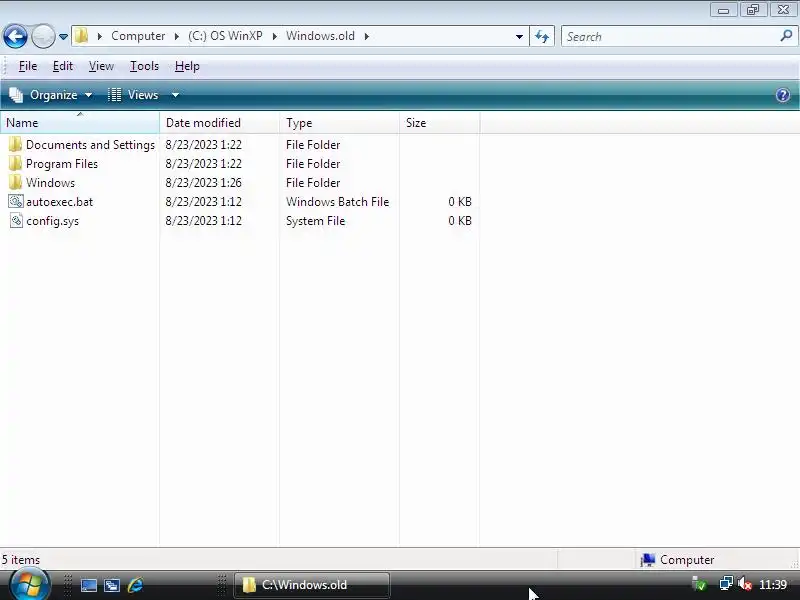The height and width of the screenshot is (600, 800).
Task: Click into the Search field
Action: click(x=670, y=37)
